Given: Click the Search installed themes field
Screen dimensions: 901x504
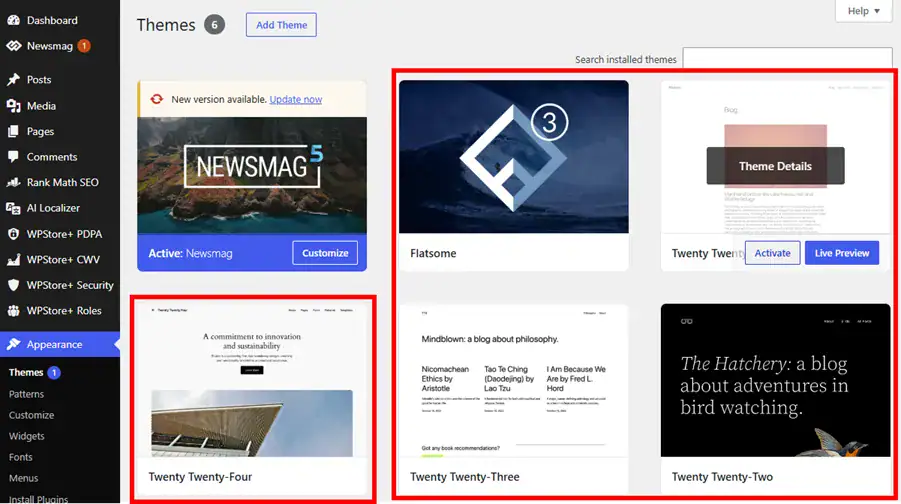Looking at the screenshot, I should [x=787, y=59].
